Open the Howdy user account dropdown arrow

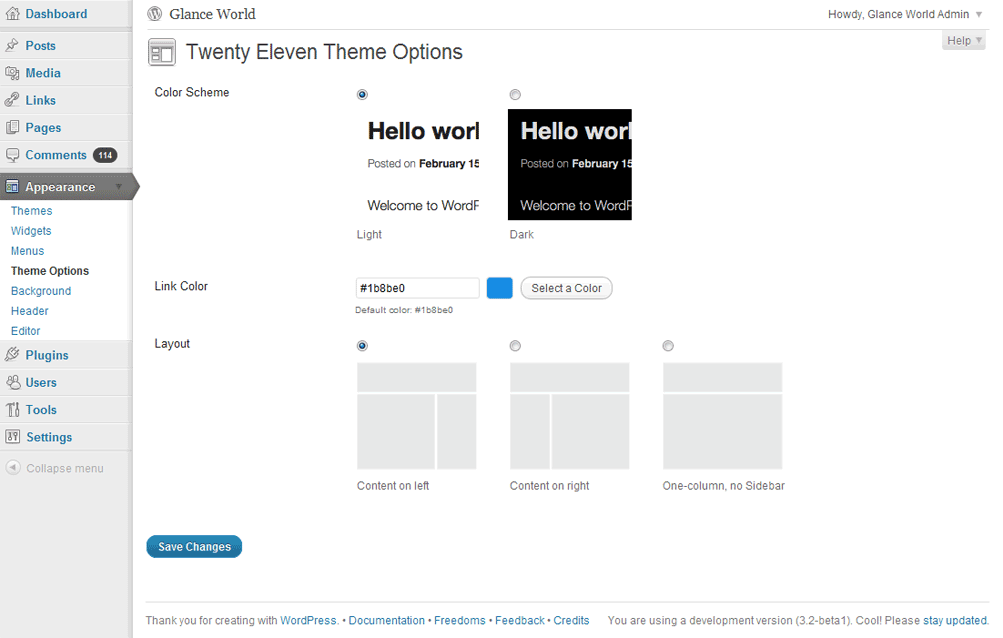tap(979, 14)
